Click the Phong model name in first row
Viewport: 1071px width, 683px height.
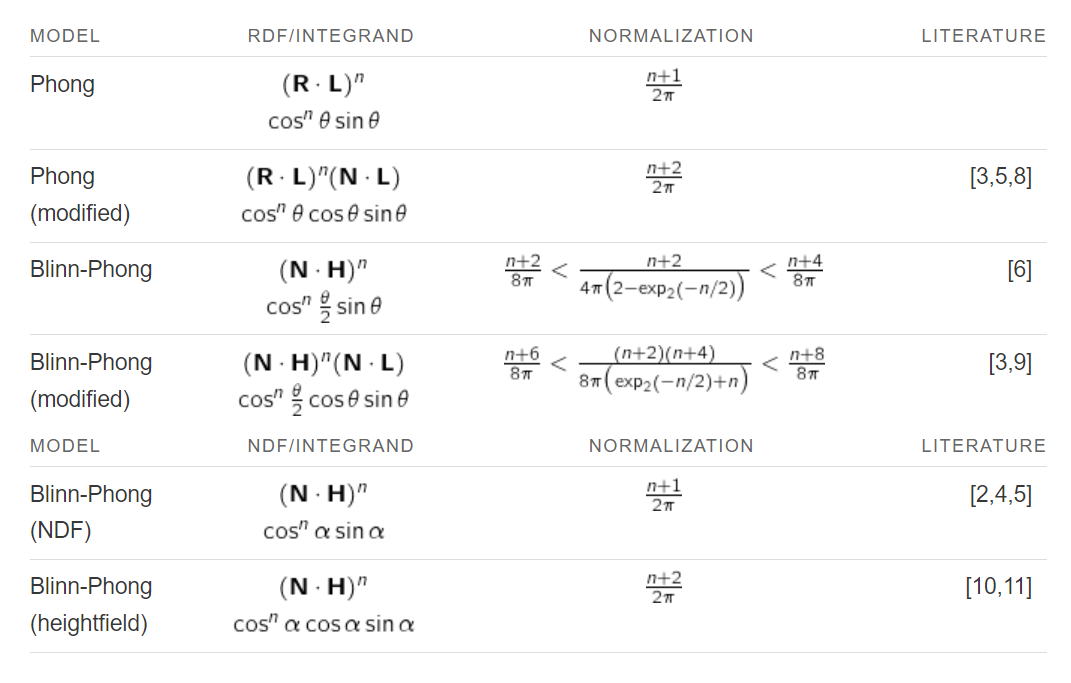coord(62,85)
